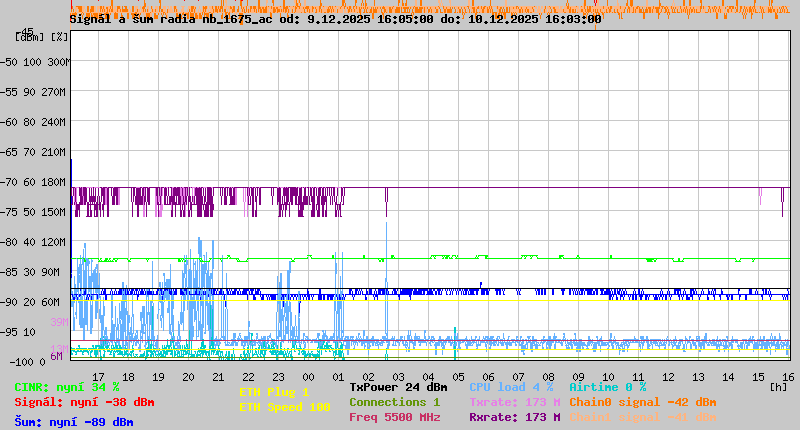800x430 pixels.
Task: Click the TxPower 24 dBm legend text
Action: [398, 387]
